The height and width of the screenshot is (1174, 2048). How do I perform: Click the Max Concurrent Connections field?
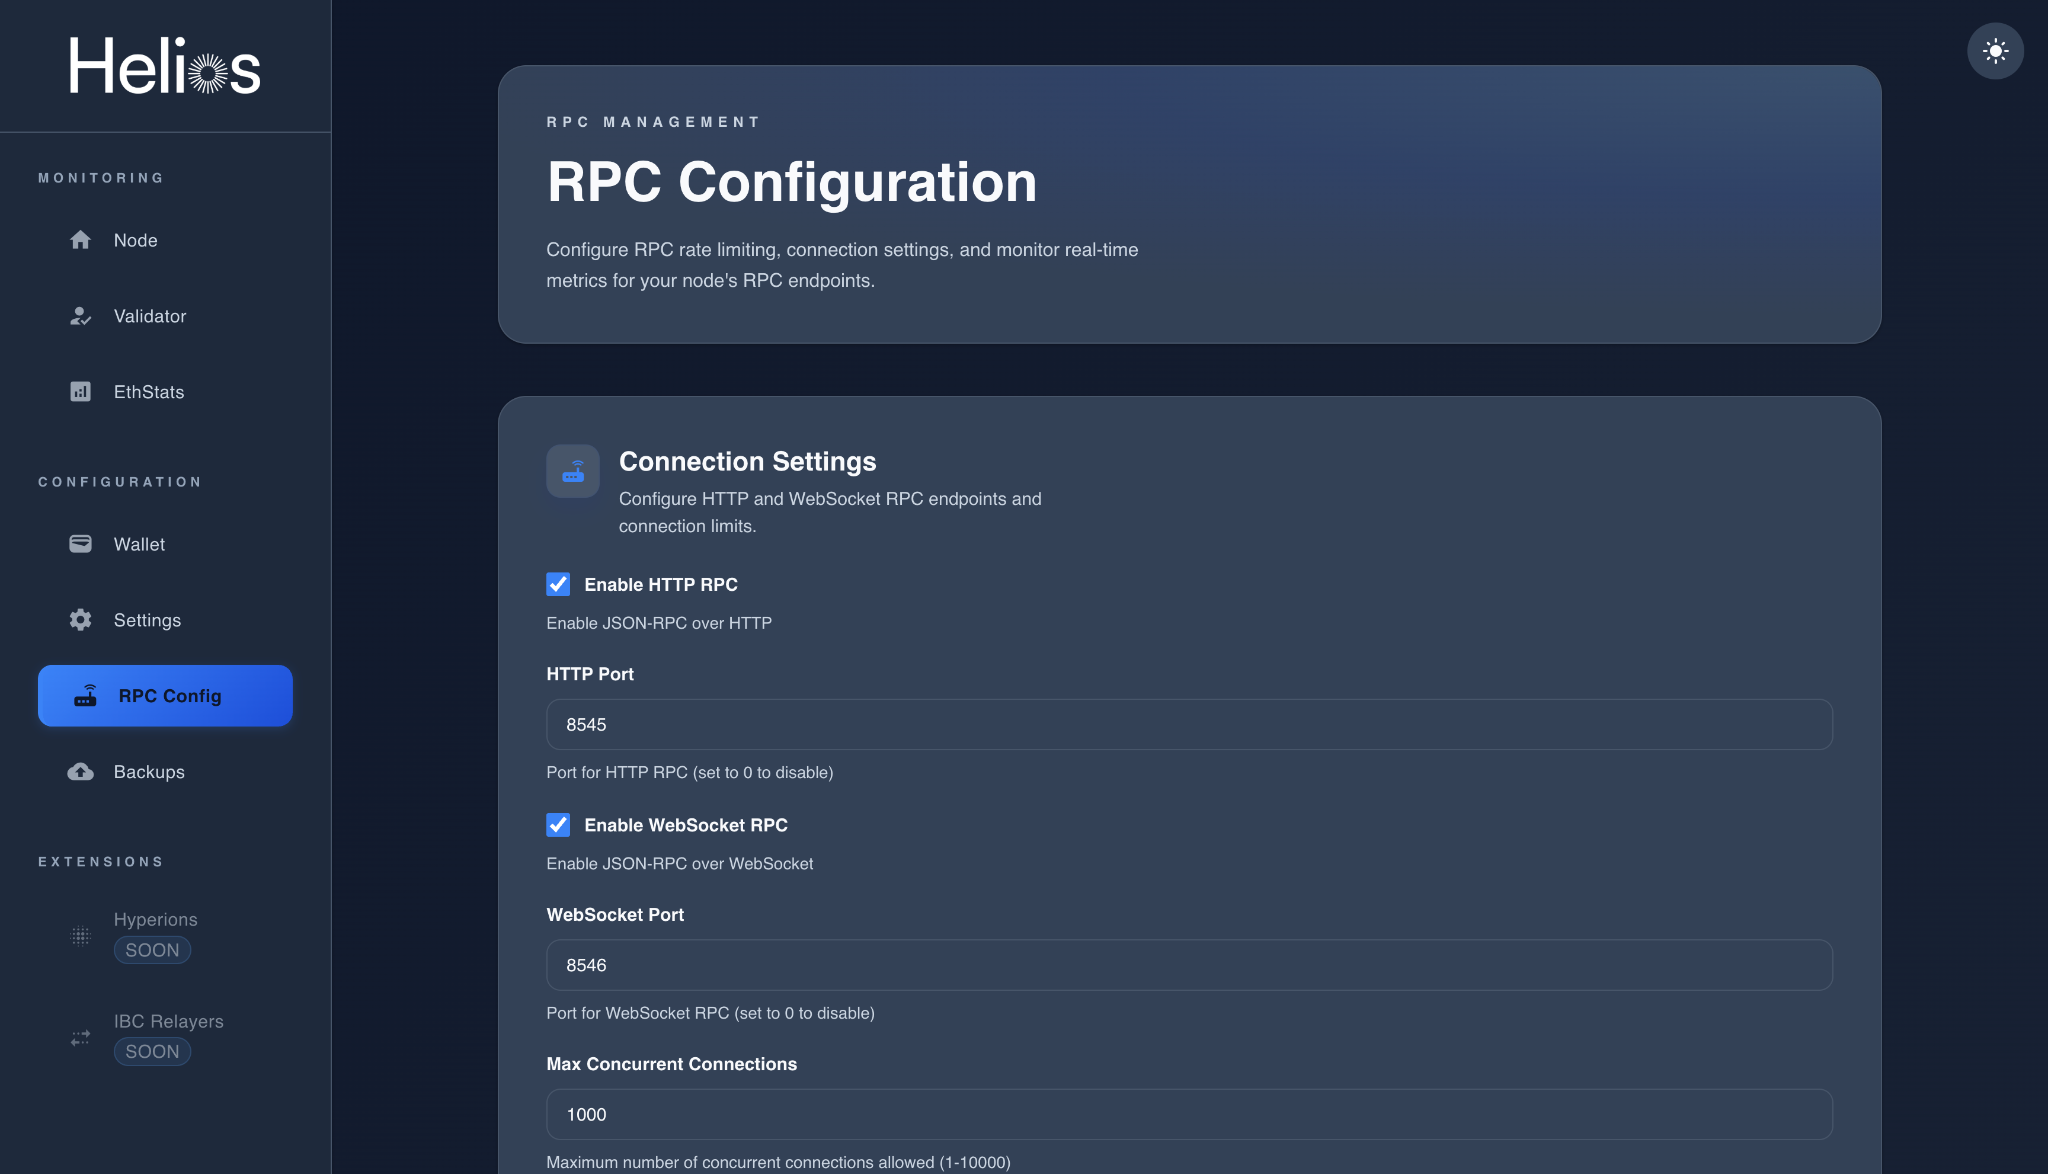[1188, 1114]
